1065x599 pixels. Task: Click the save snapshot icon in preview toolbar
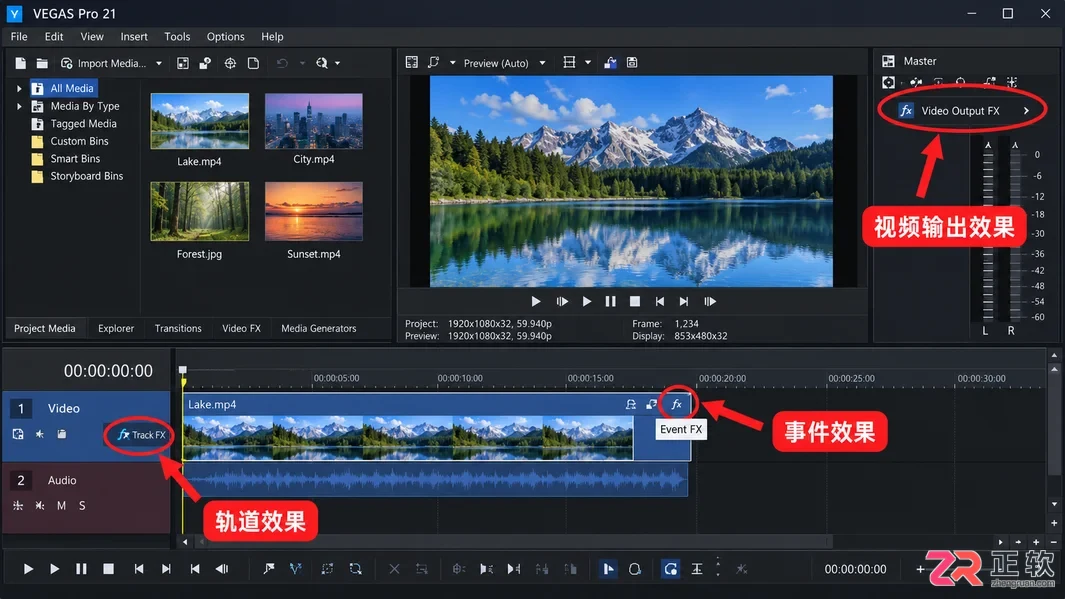[632, 62]
